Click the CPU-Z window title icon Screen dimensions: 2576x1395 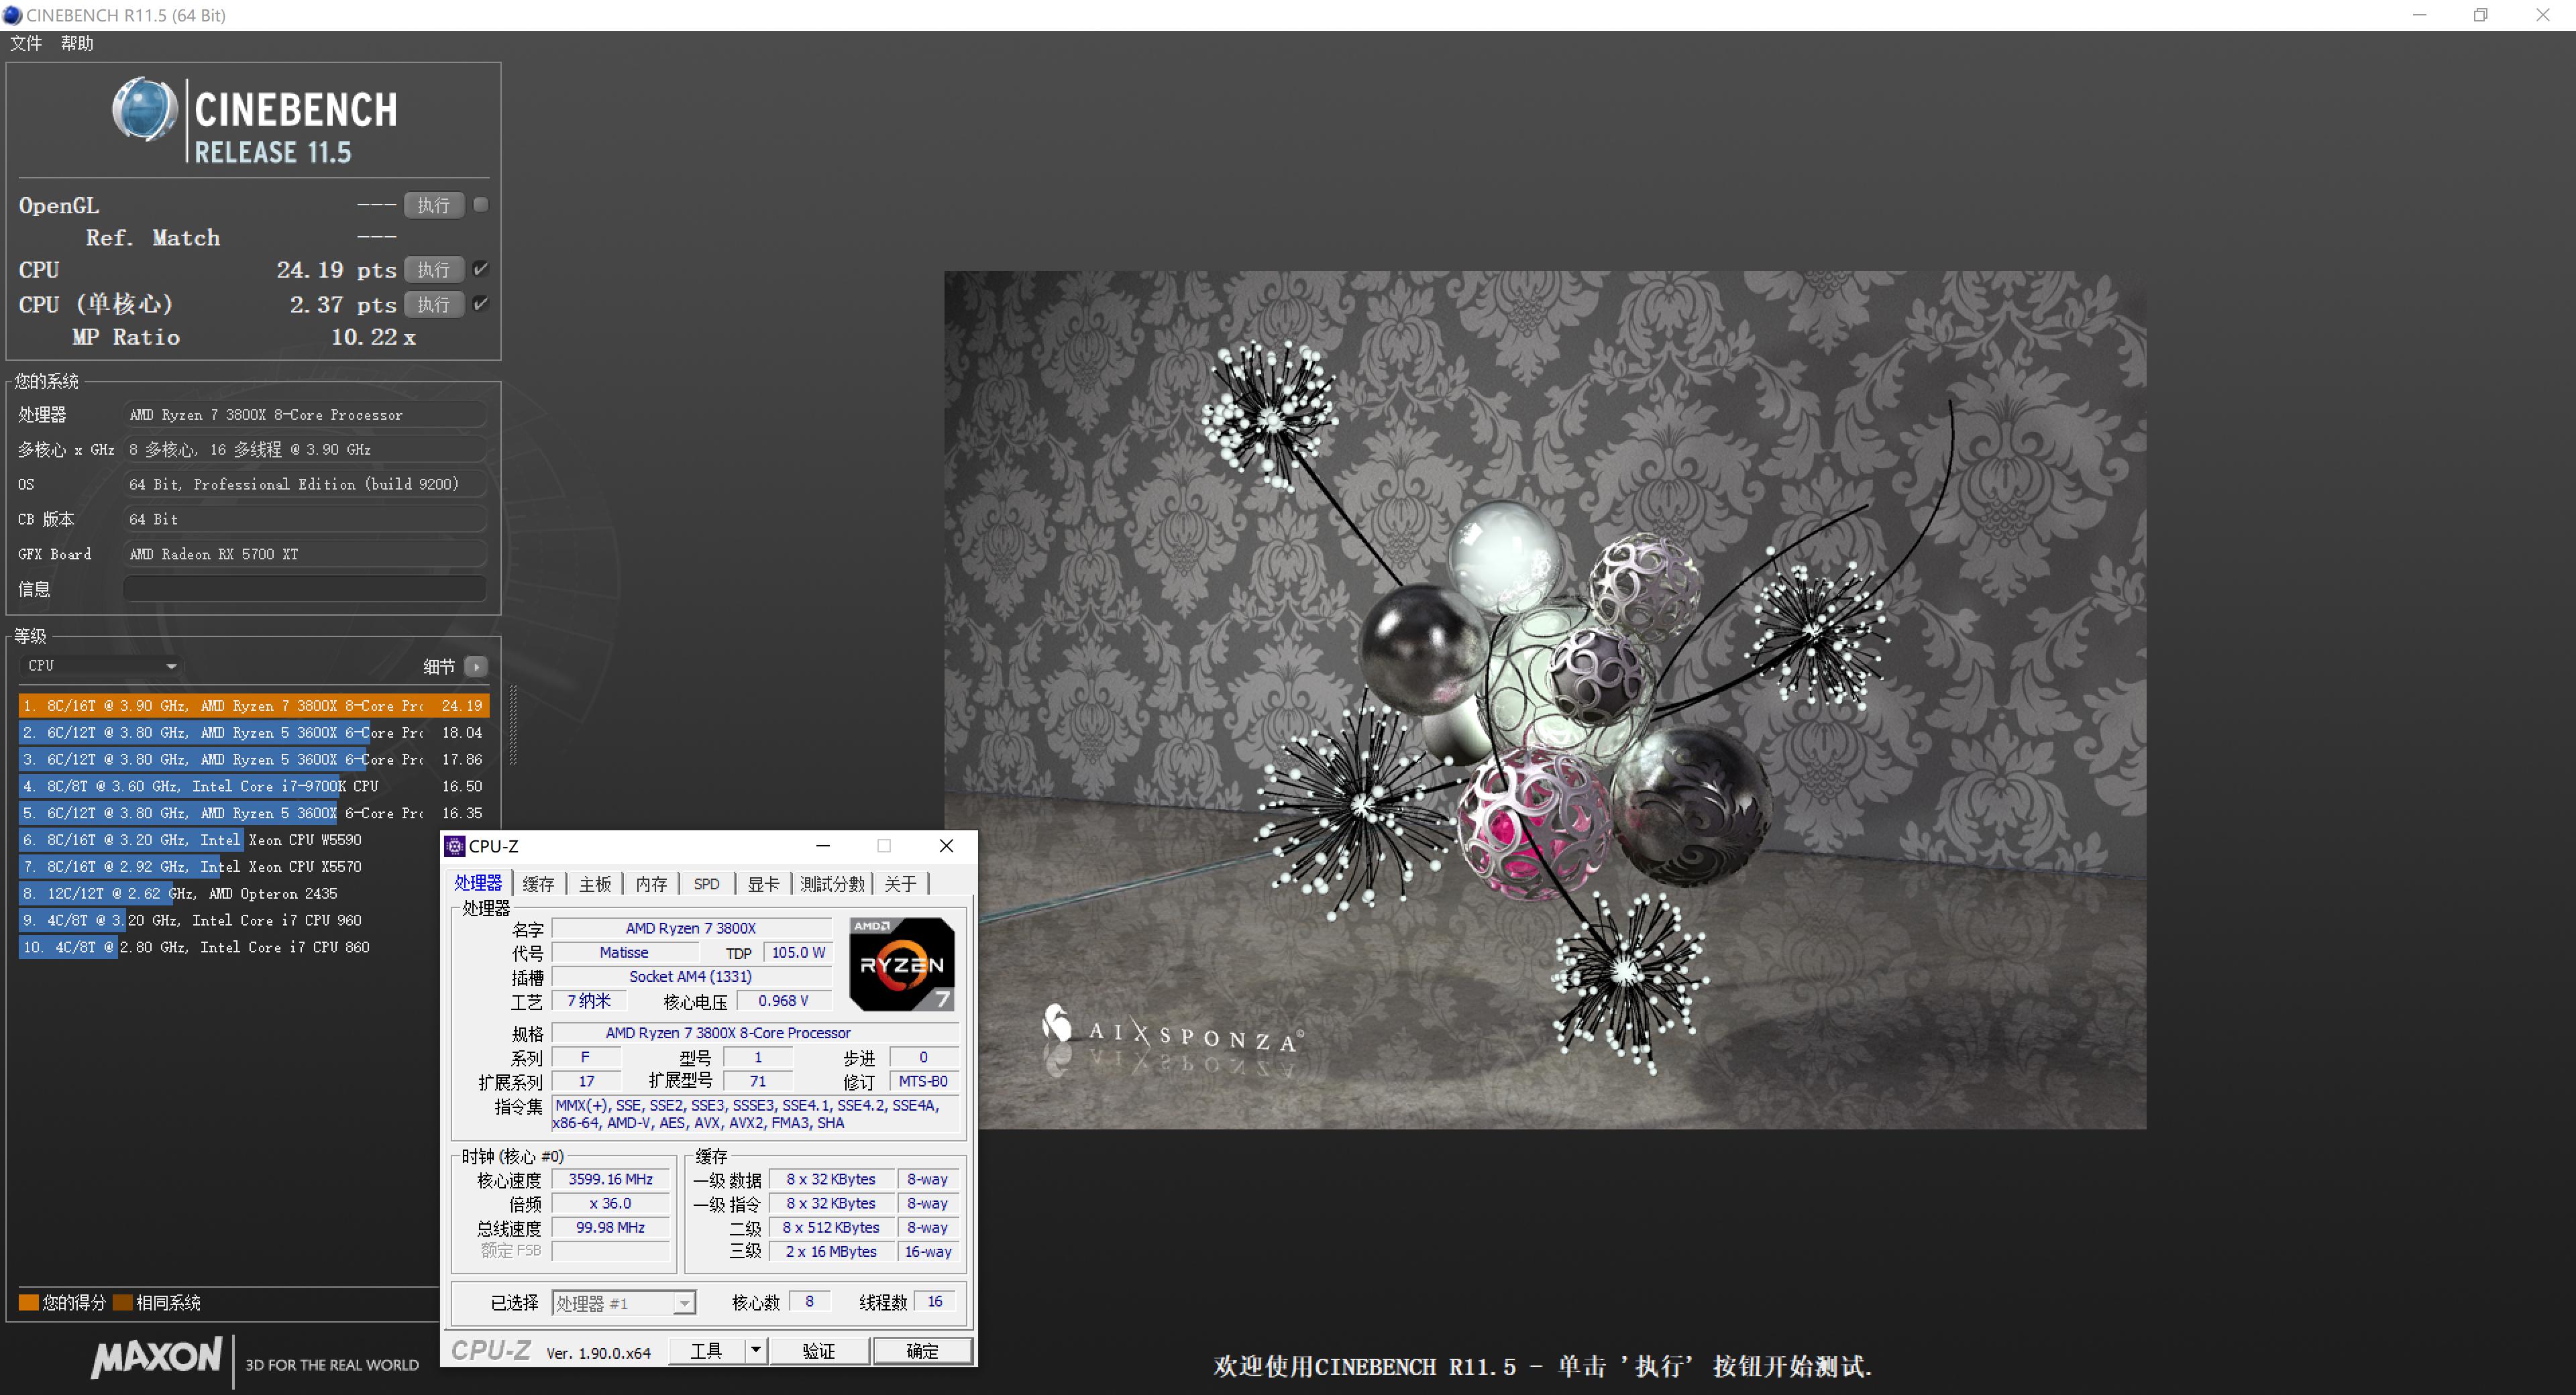455,846
